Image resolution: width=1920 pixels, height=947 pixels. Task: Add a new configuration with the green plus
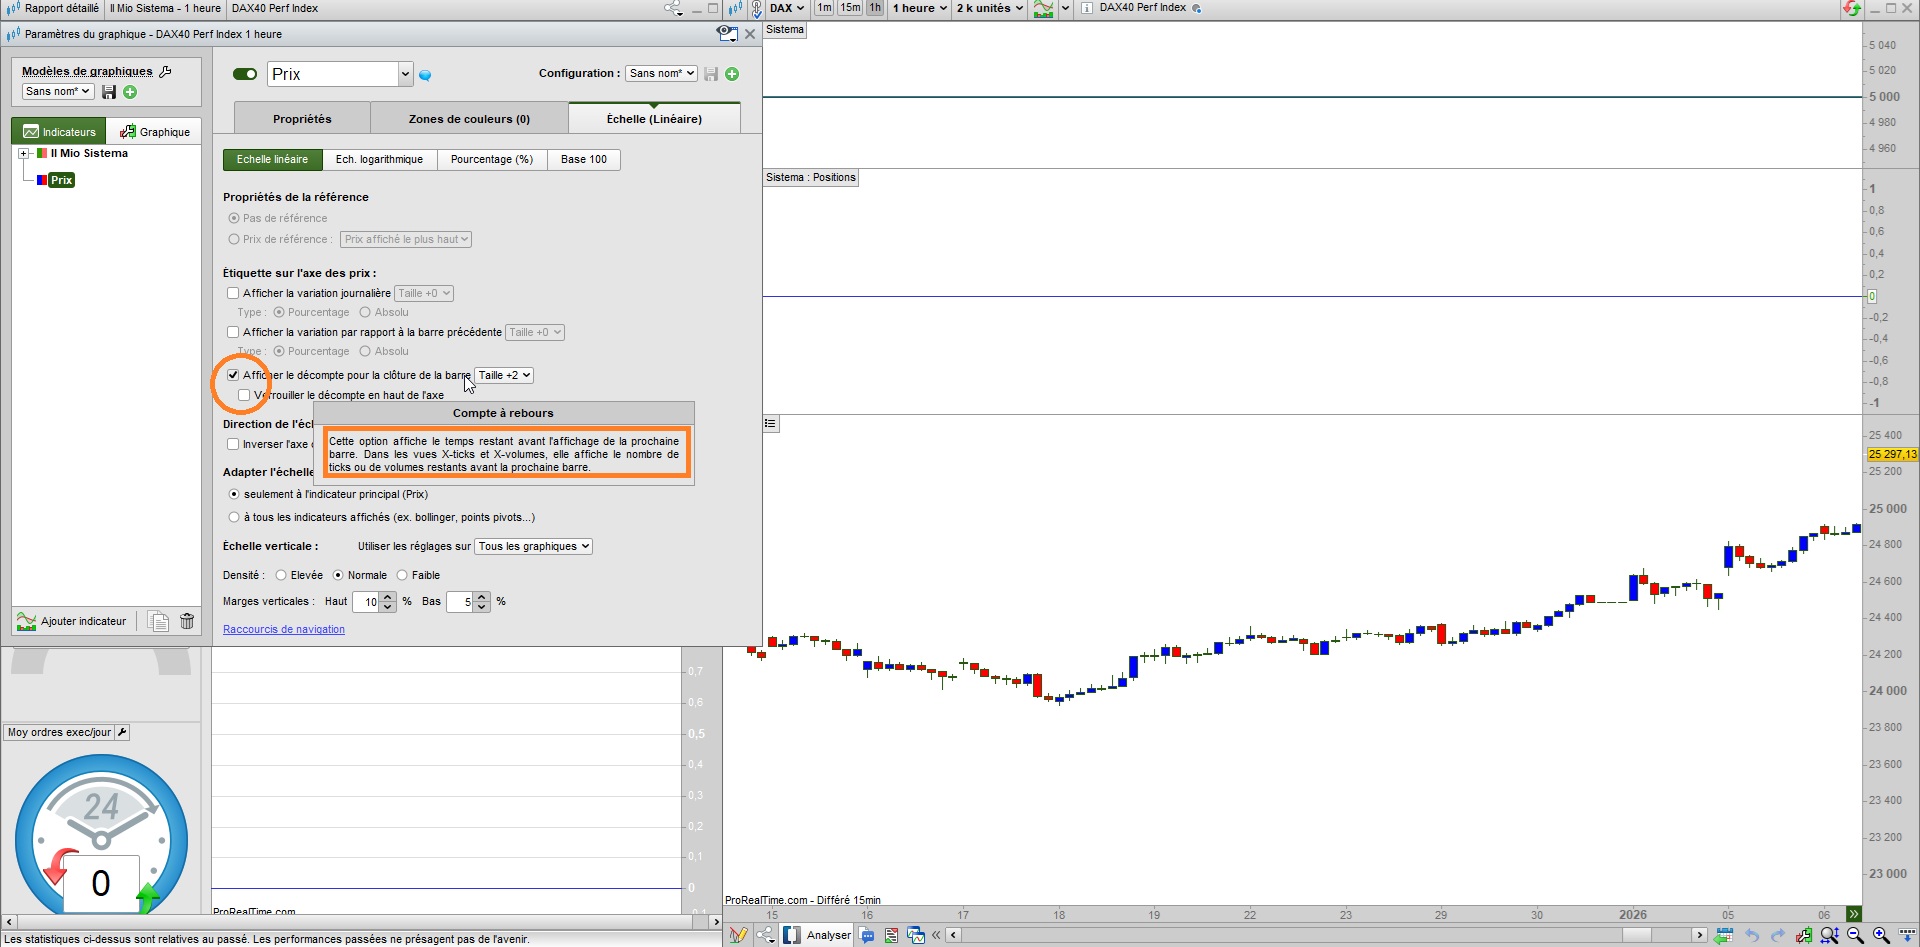[x=732, y=74]
